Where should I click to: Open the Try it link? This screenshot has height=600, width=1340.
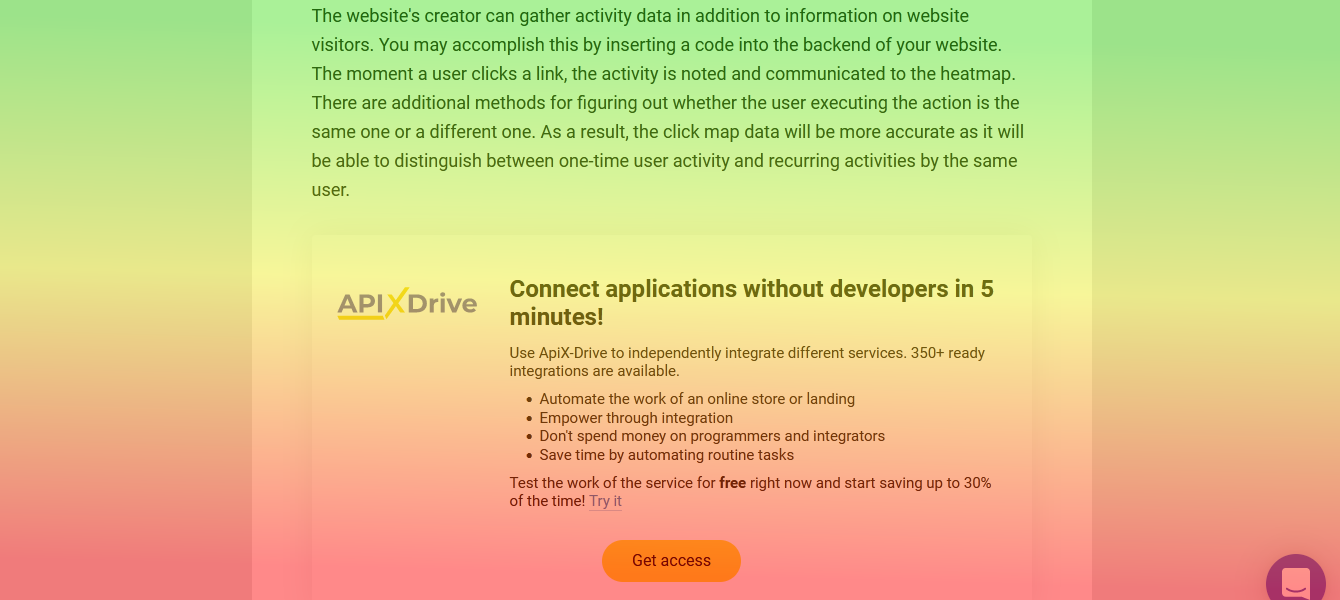click(x=605, y=501)
